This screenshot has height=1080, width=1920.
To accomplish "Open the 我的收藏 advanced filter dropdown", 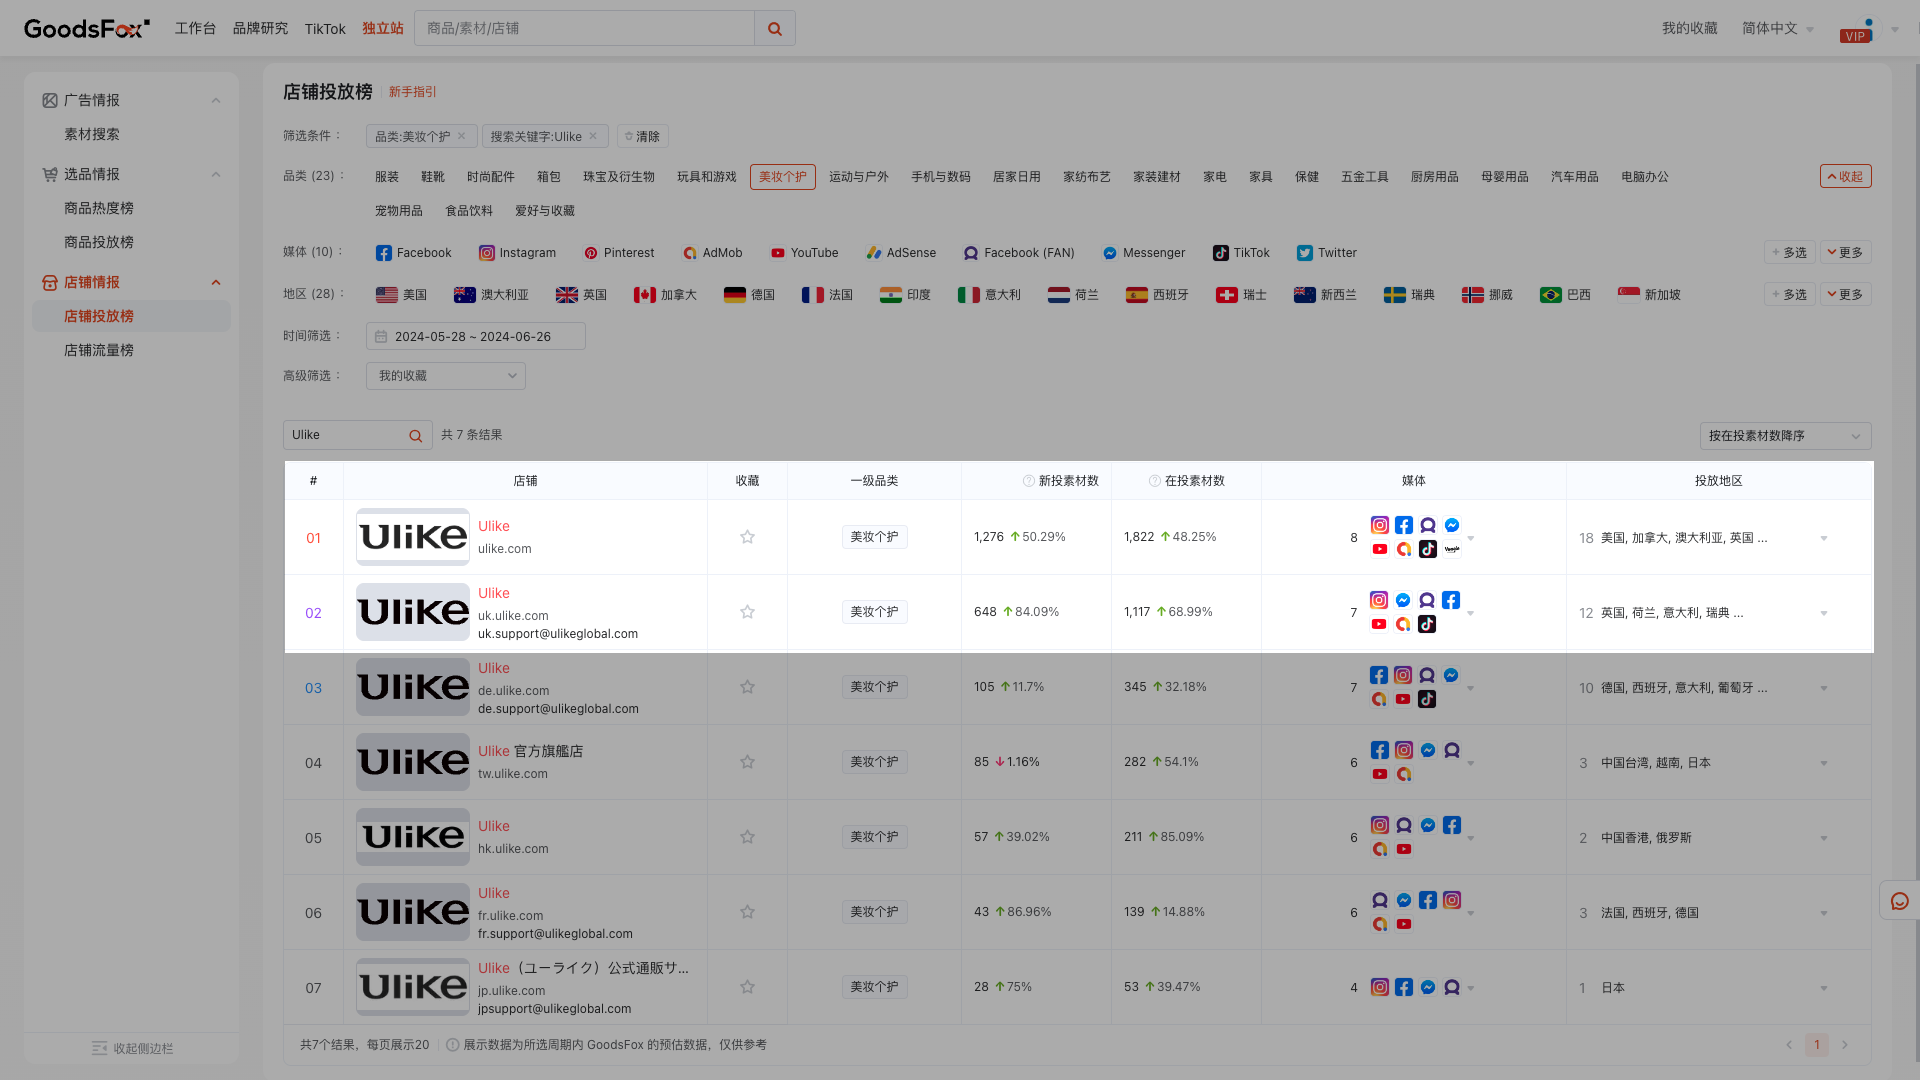I will [446, 376].
